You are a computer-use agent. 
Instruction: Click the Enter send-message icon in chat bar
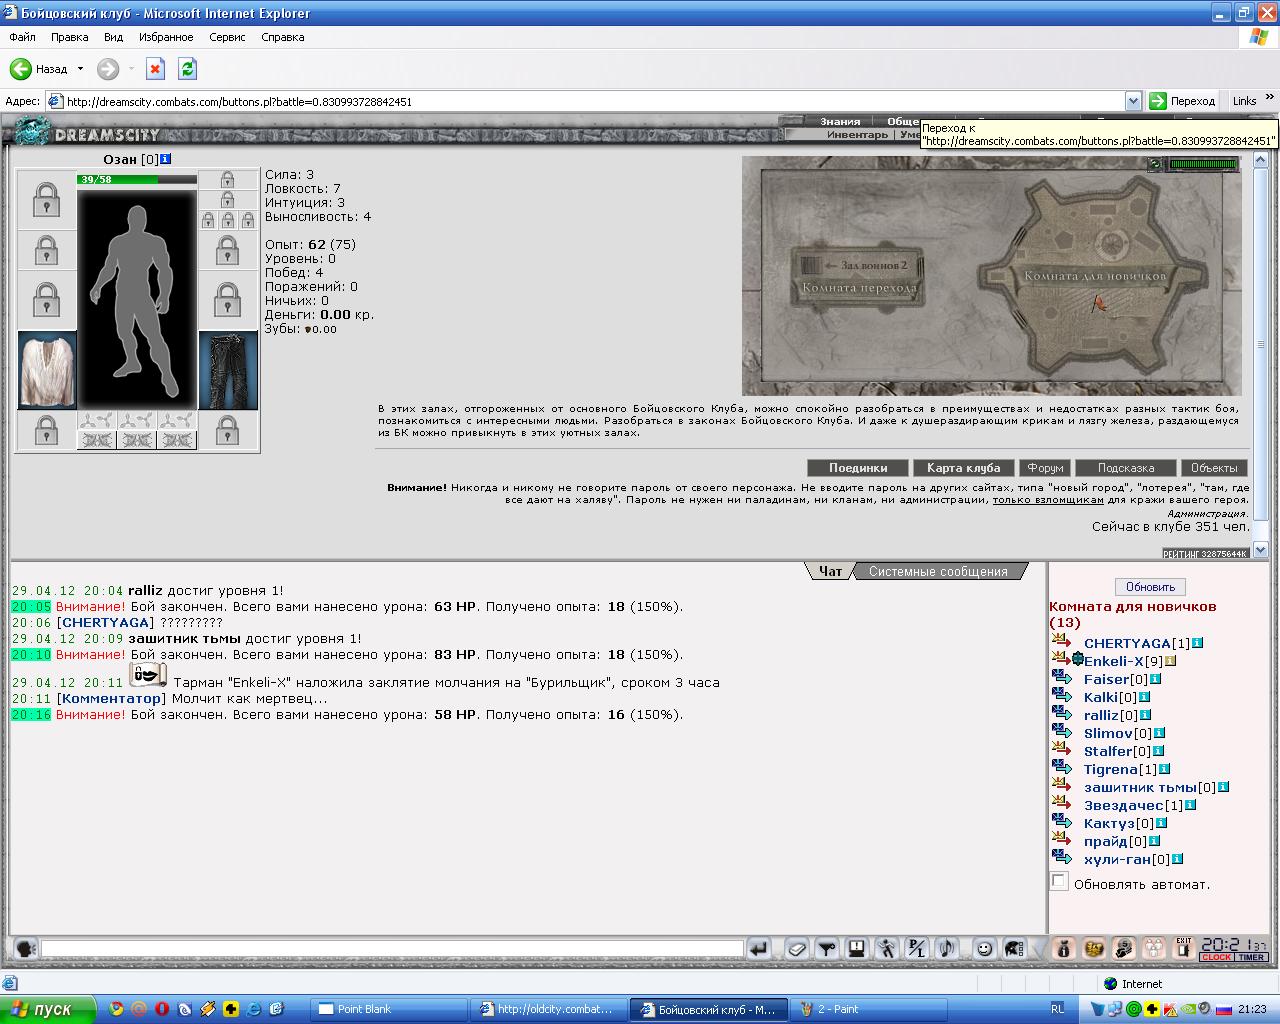[x=759, y=948]
